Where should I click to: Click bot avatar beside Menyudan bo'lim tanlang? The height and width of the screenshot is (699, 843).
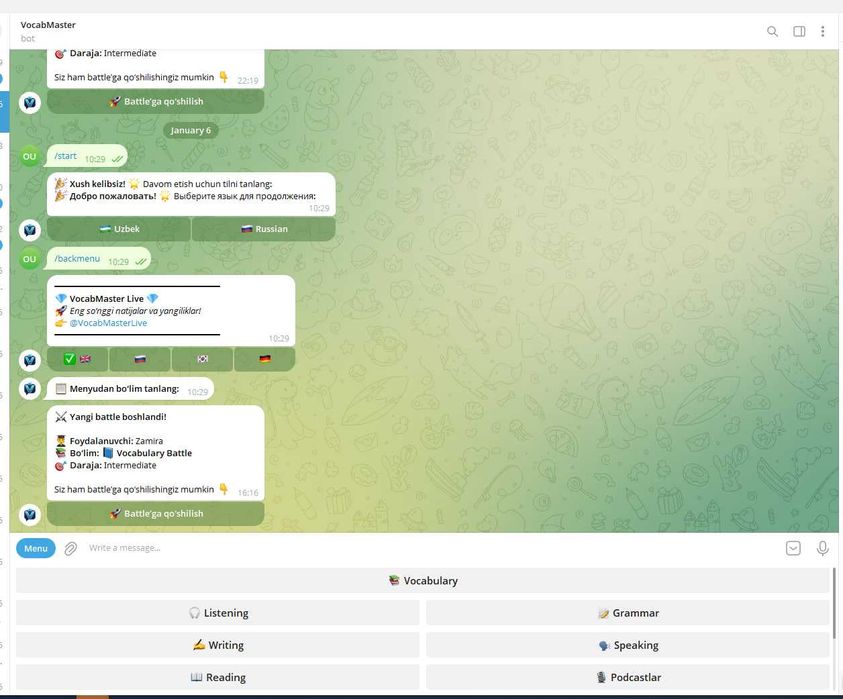[30, 388]
